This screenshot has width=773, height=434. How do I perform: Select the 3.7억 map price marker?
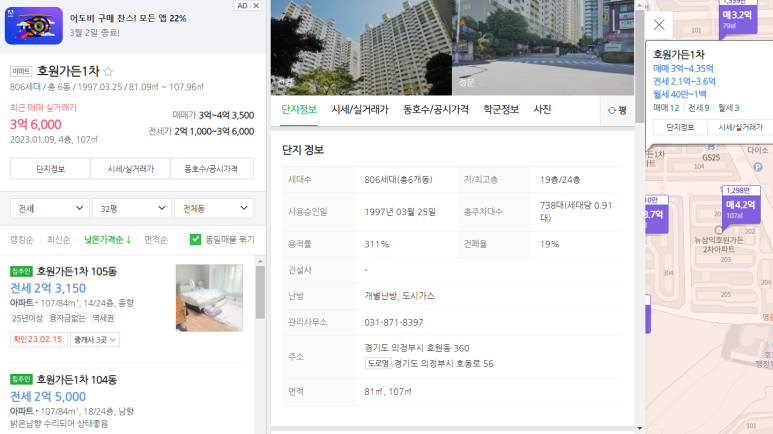point(656,214)
